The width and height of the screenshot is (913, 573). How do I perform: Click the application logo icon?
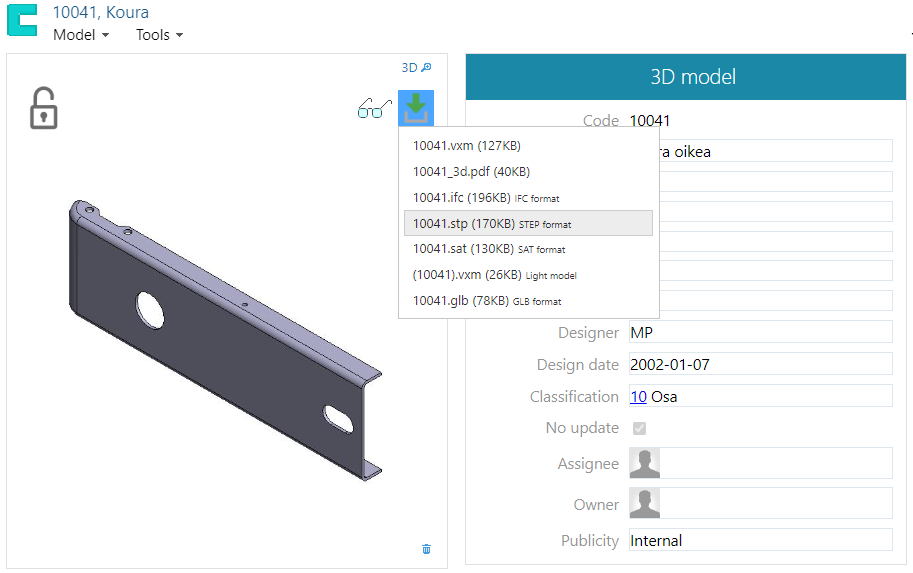pos(22,22)
